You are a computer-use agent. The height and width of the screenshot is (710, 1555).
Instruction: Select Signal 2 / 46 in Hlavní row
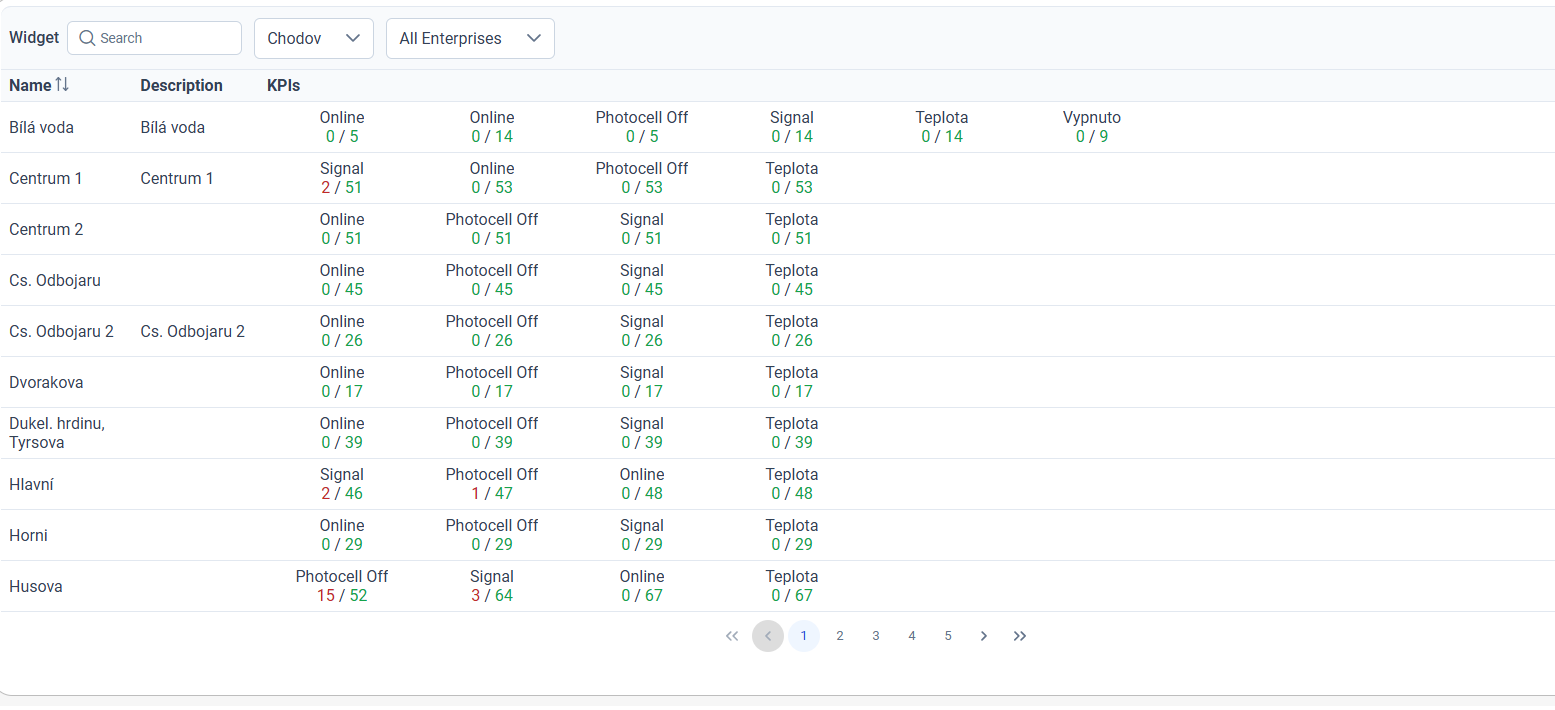click(x=342, y=484)
